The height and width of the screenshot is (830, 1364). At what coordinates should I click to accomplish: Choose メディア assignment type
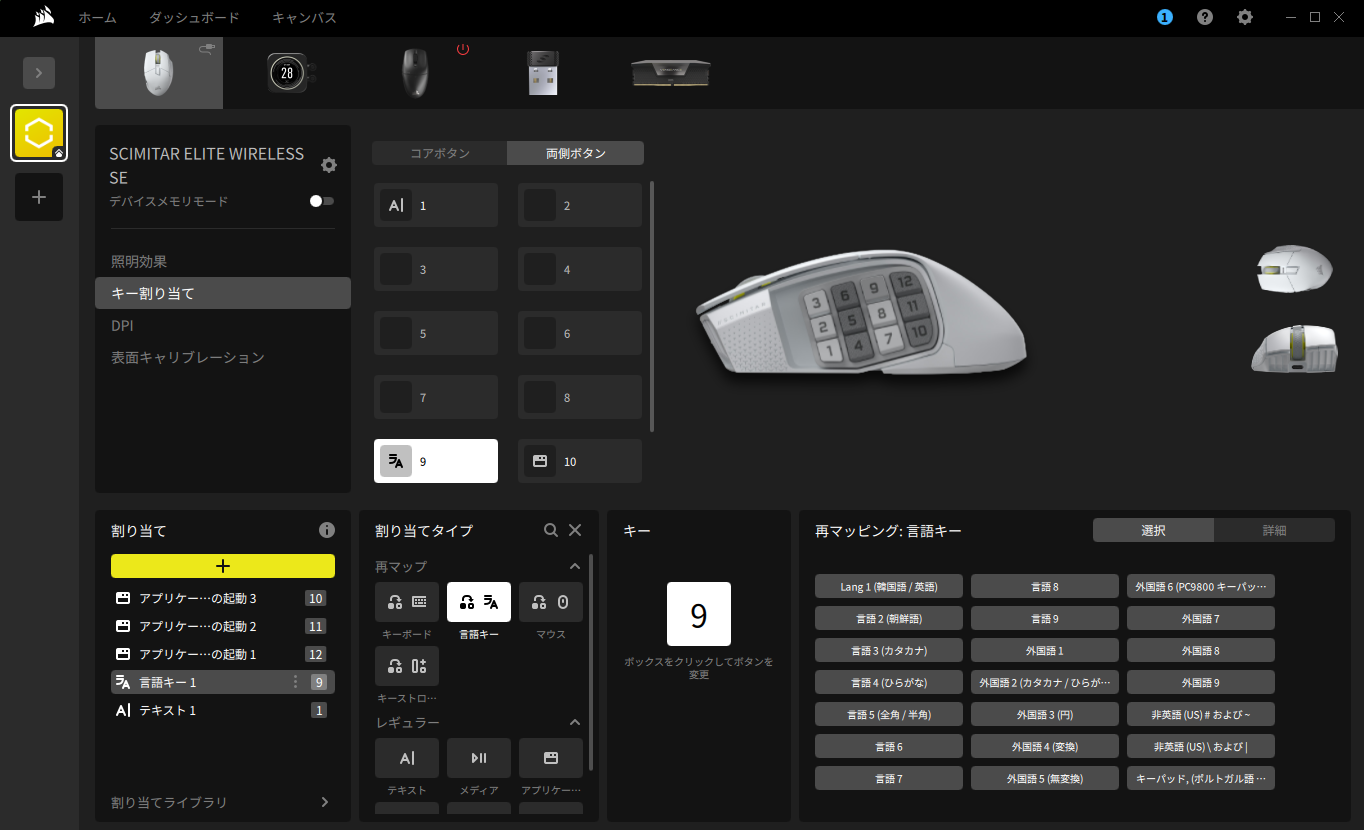coord(479,758)
